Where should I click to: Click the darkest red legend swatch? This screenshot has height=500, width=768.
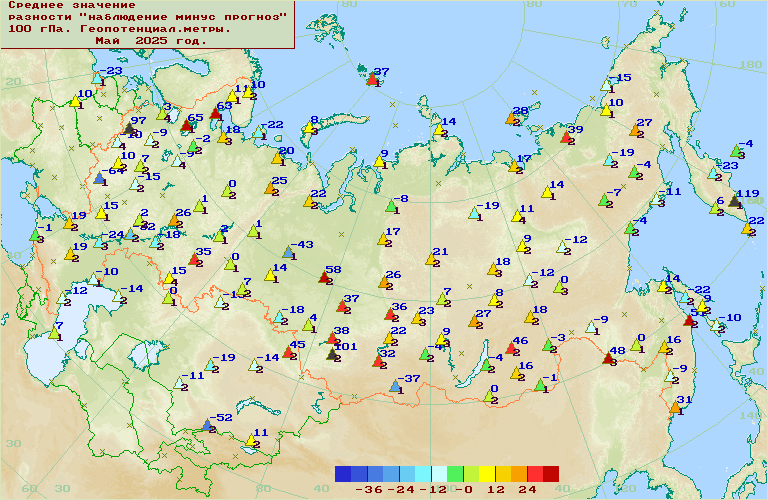[x=551, y=474]
